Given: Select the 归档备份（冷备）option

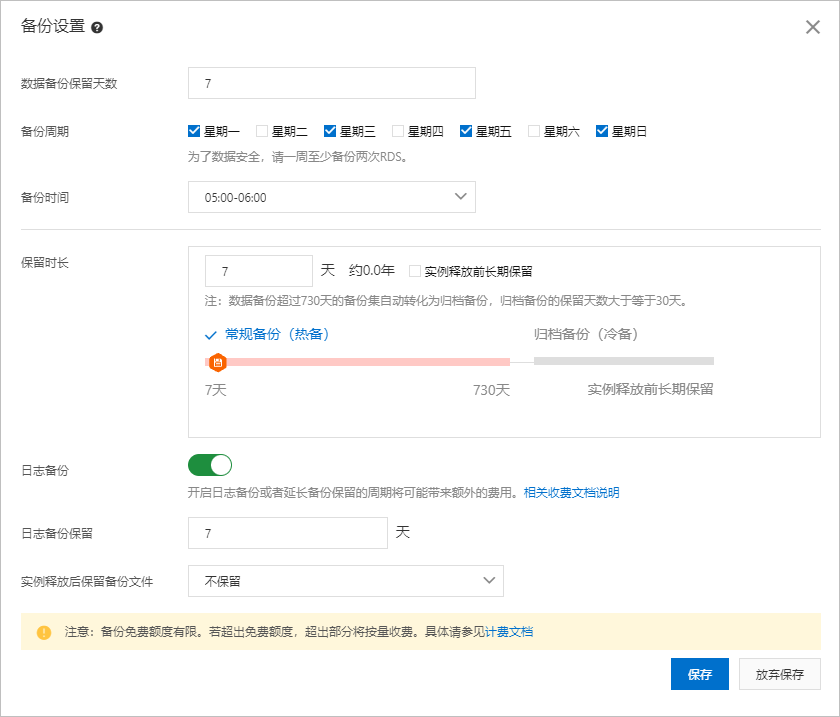Looking at the screenshot, I should [586, 334].
